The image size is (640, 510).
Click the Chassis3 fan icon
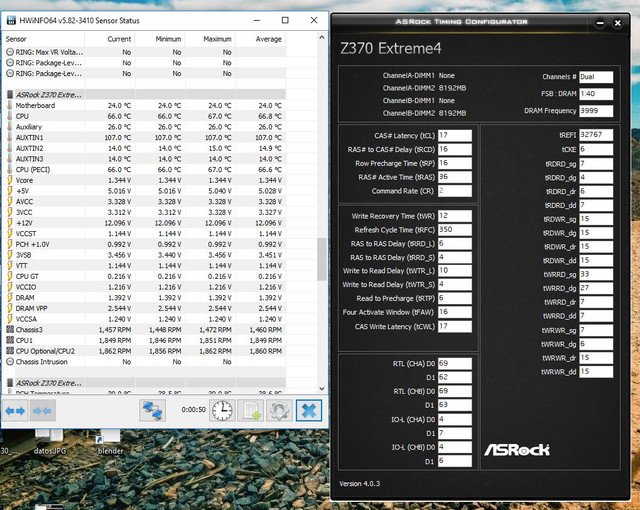click(10, 330)
